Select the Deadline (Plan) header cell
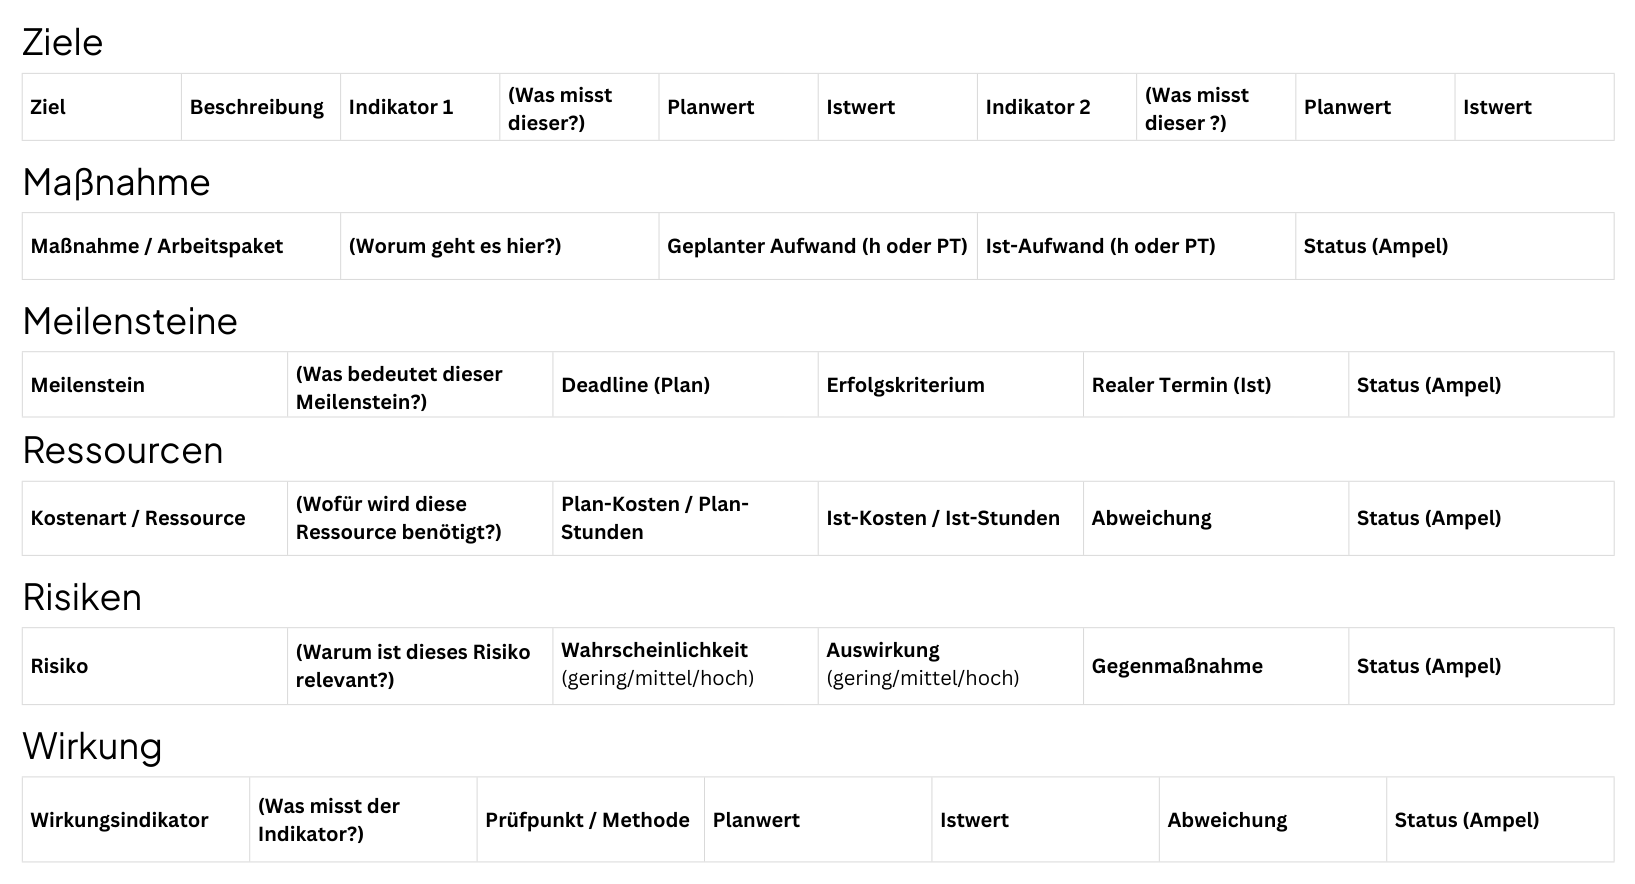Viewport: 1635px width, 884px height. tap(635, 385)
